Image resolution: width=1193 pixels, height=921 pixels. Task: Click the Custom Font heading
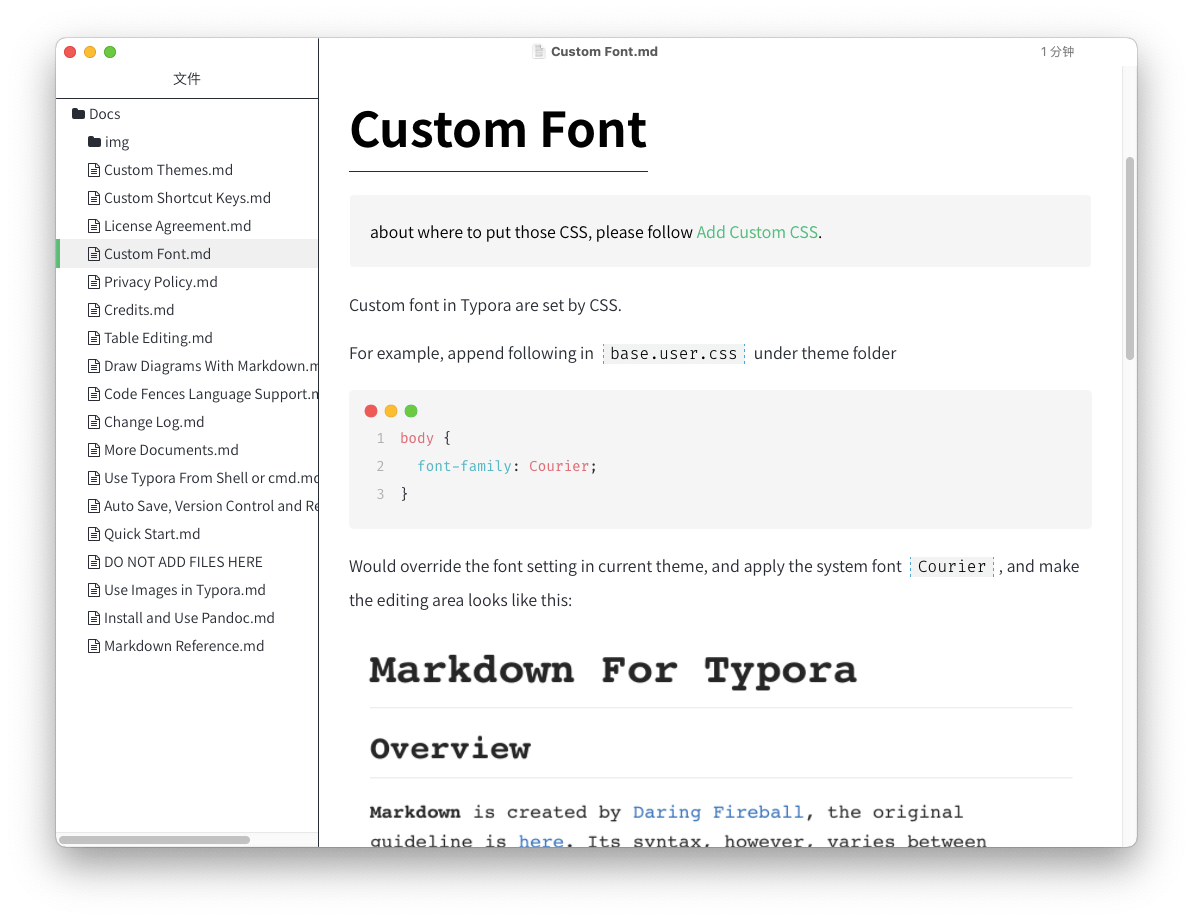click(x=498, y=129)
